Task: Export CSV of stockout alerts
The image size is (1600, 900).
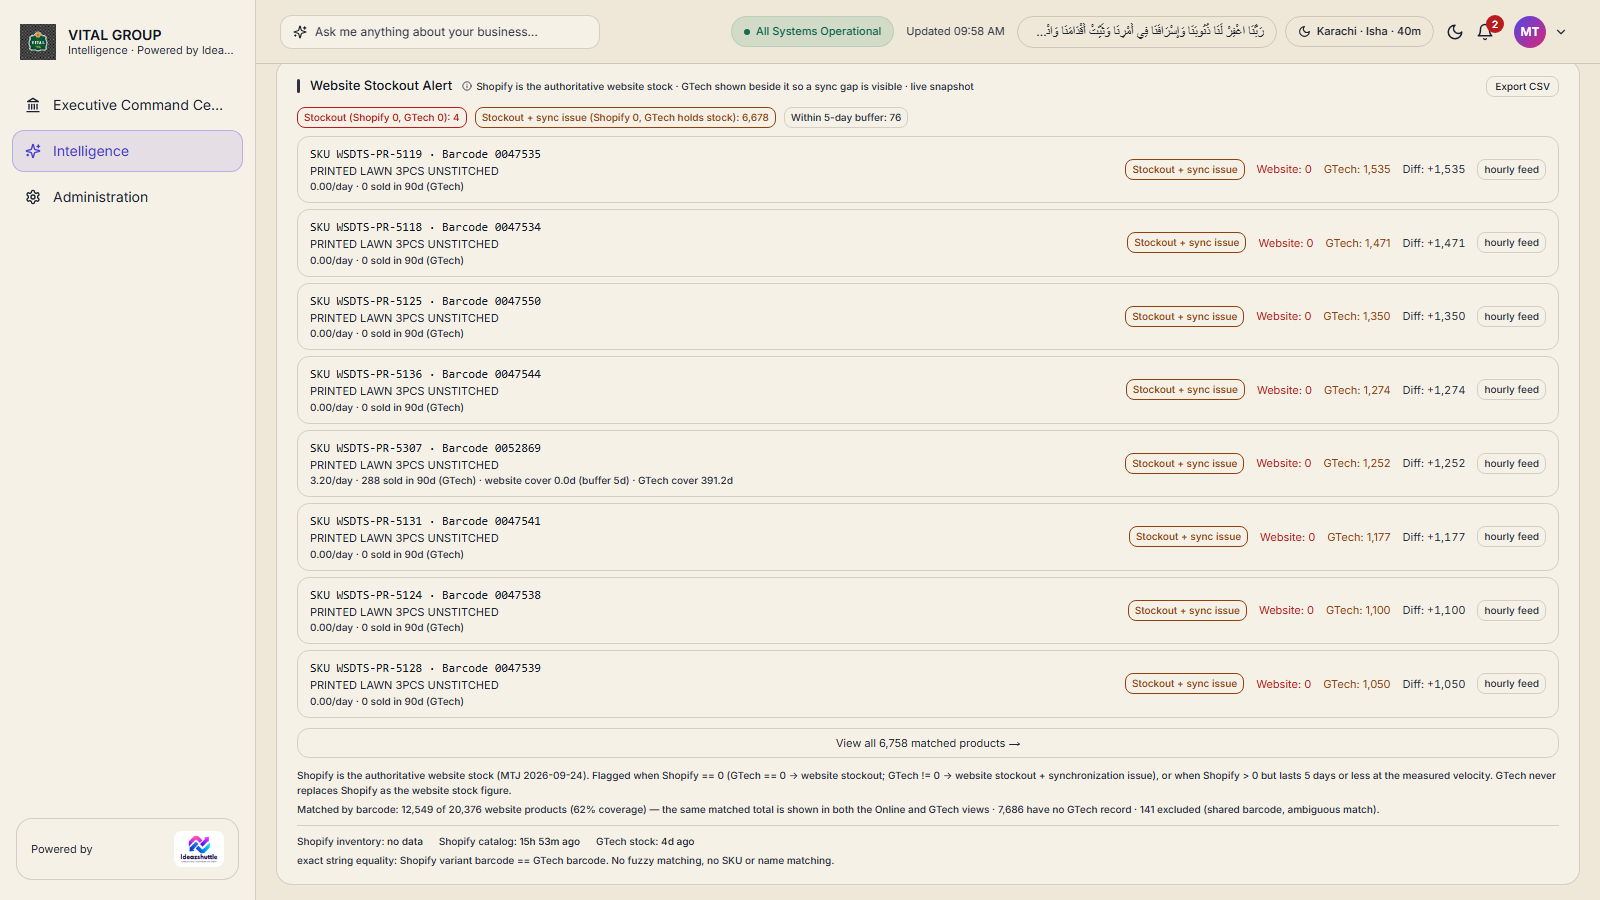Action: [x=1522, y=87]
